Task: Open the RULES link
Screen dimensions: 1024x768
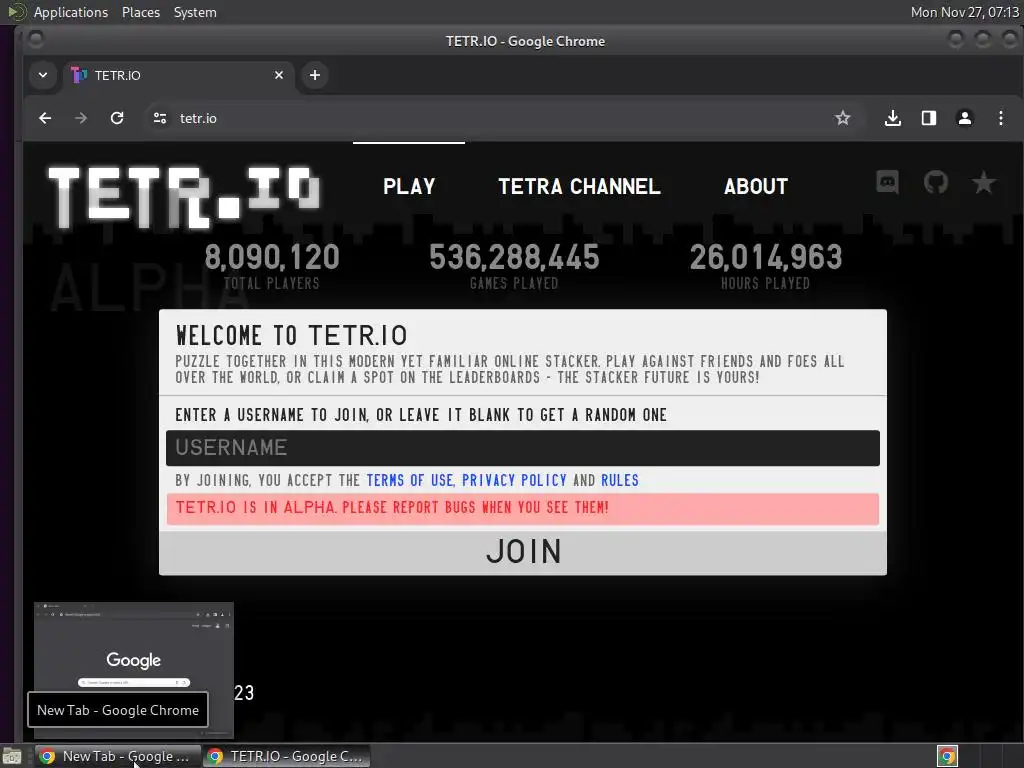Action: pos(620,481)
